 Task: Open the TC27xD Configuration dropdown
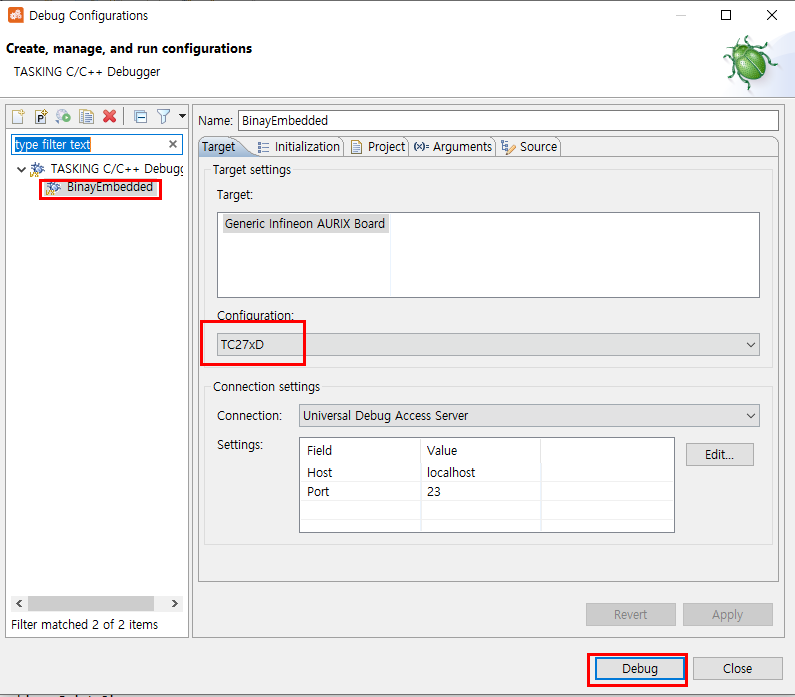coord(488,345)
